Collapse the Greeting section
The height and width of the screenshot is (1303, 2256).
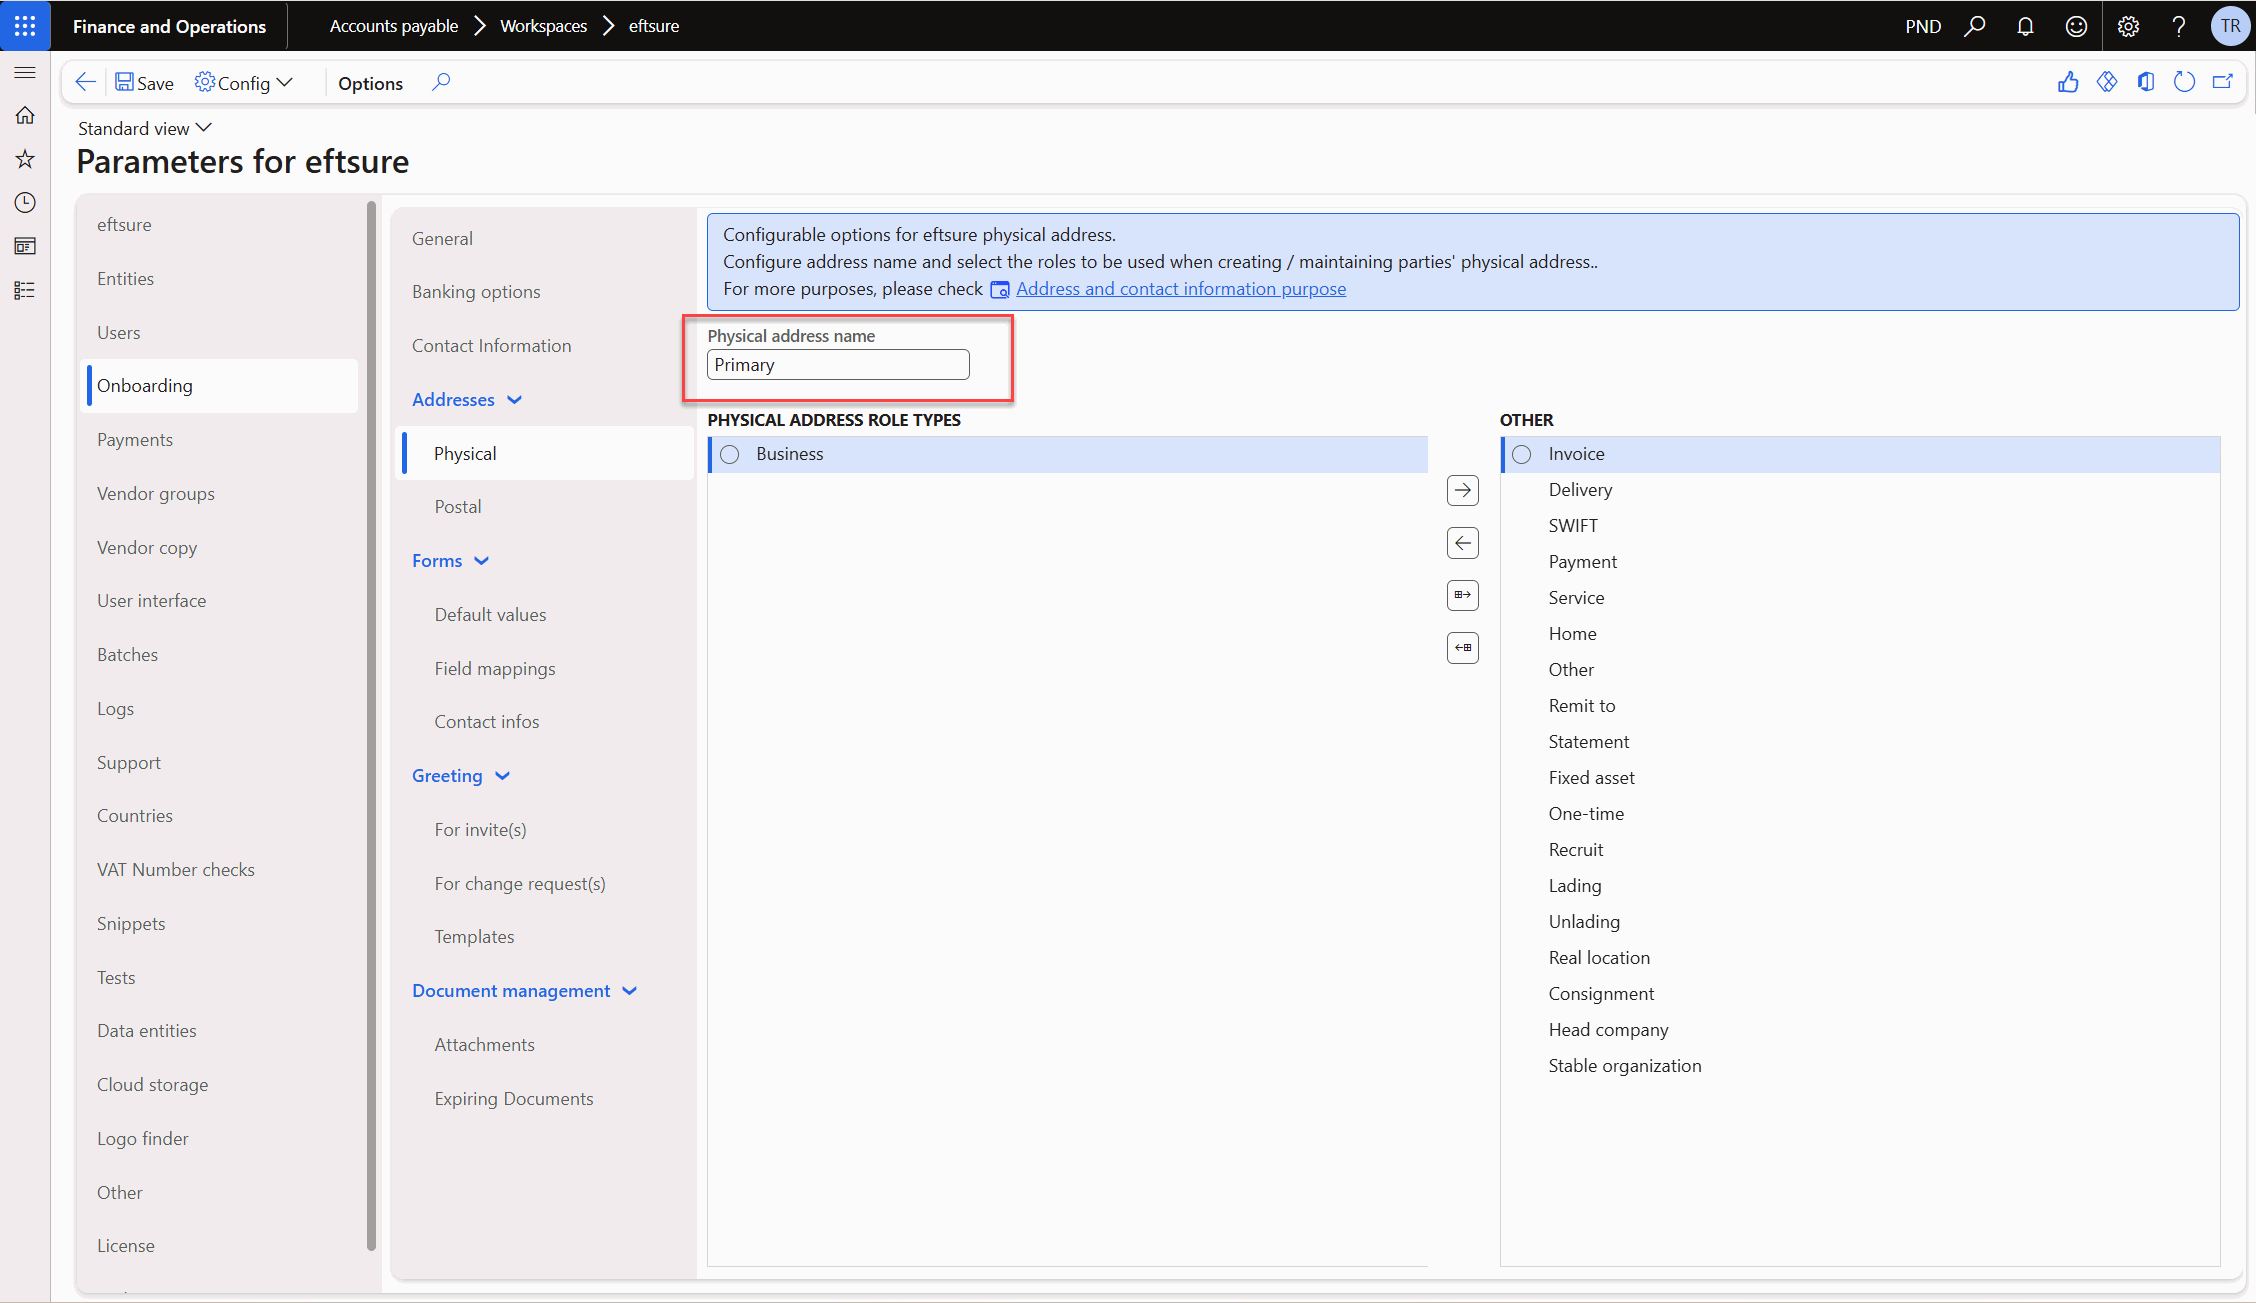click(x=461, y=776)
